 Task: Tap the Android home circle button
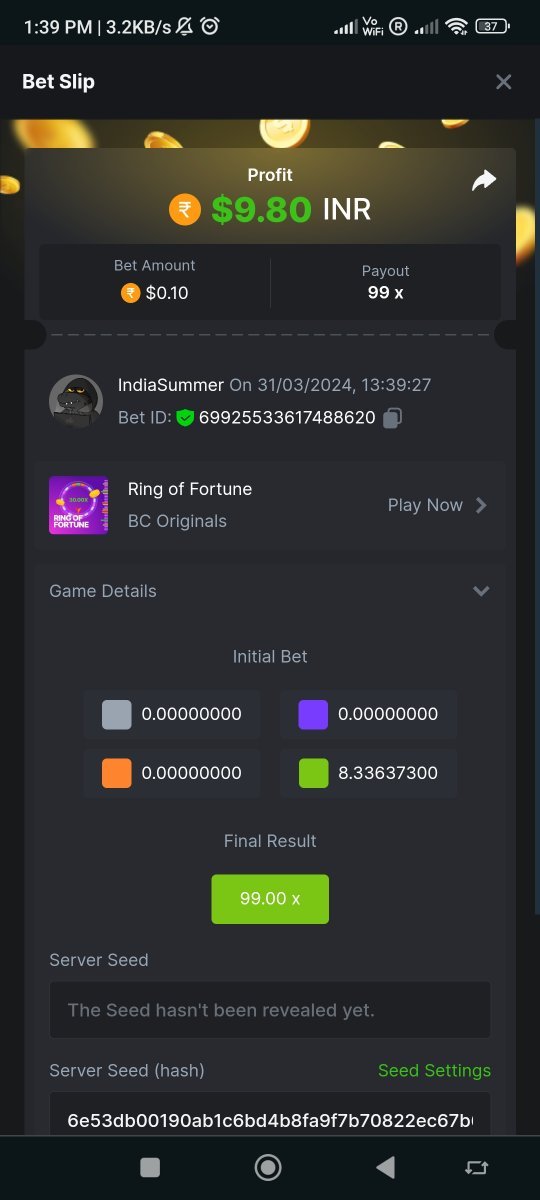coord(268,1167)
